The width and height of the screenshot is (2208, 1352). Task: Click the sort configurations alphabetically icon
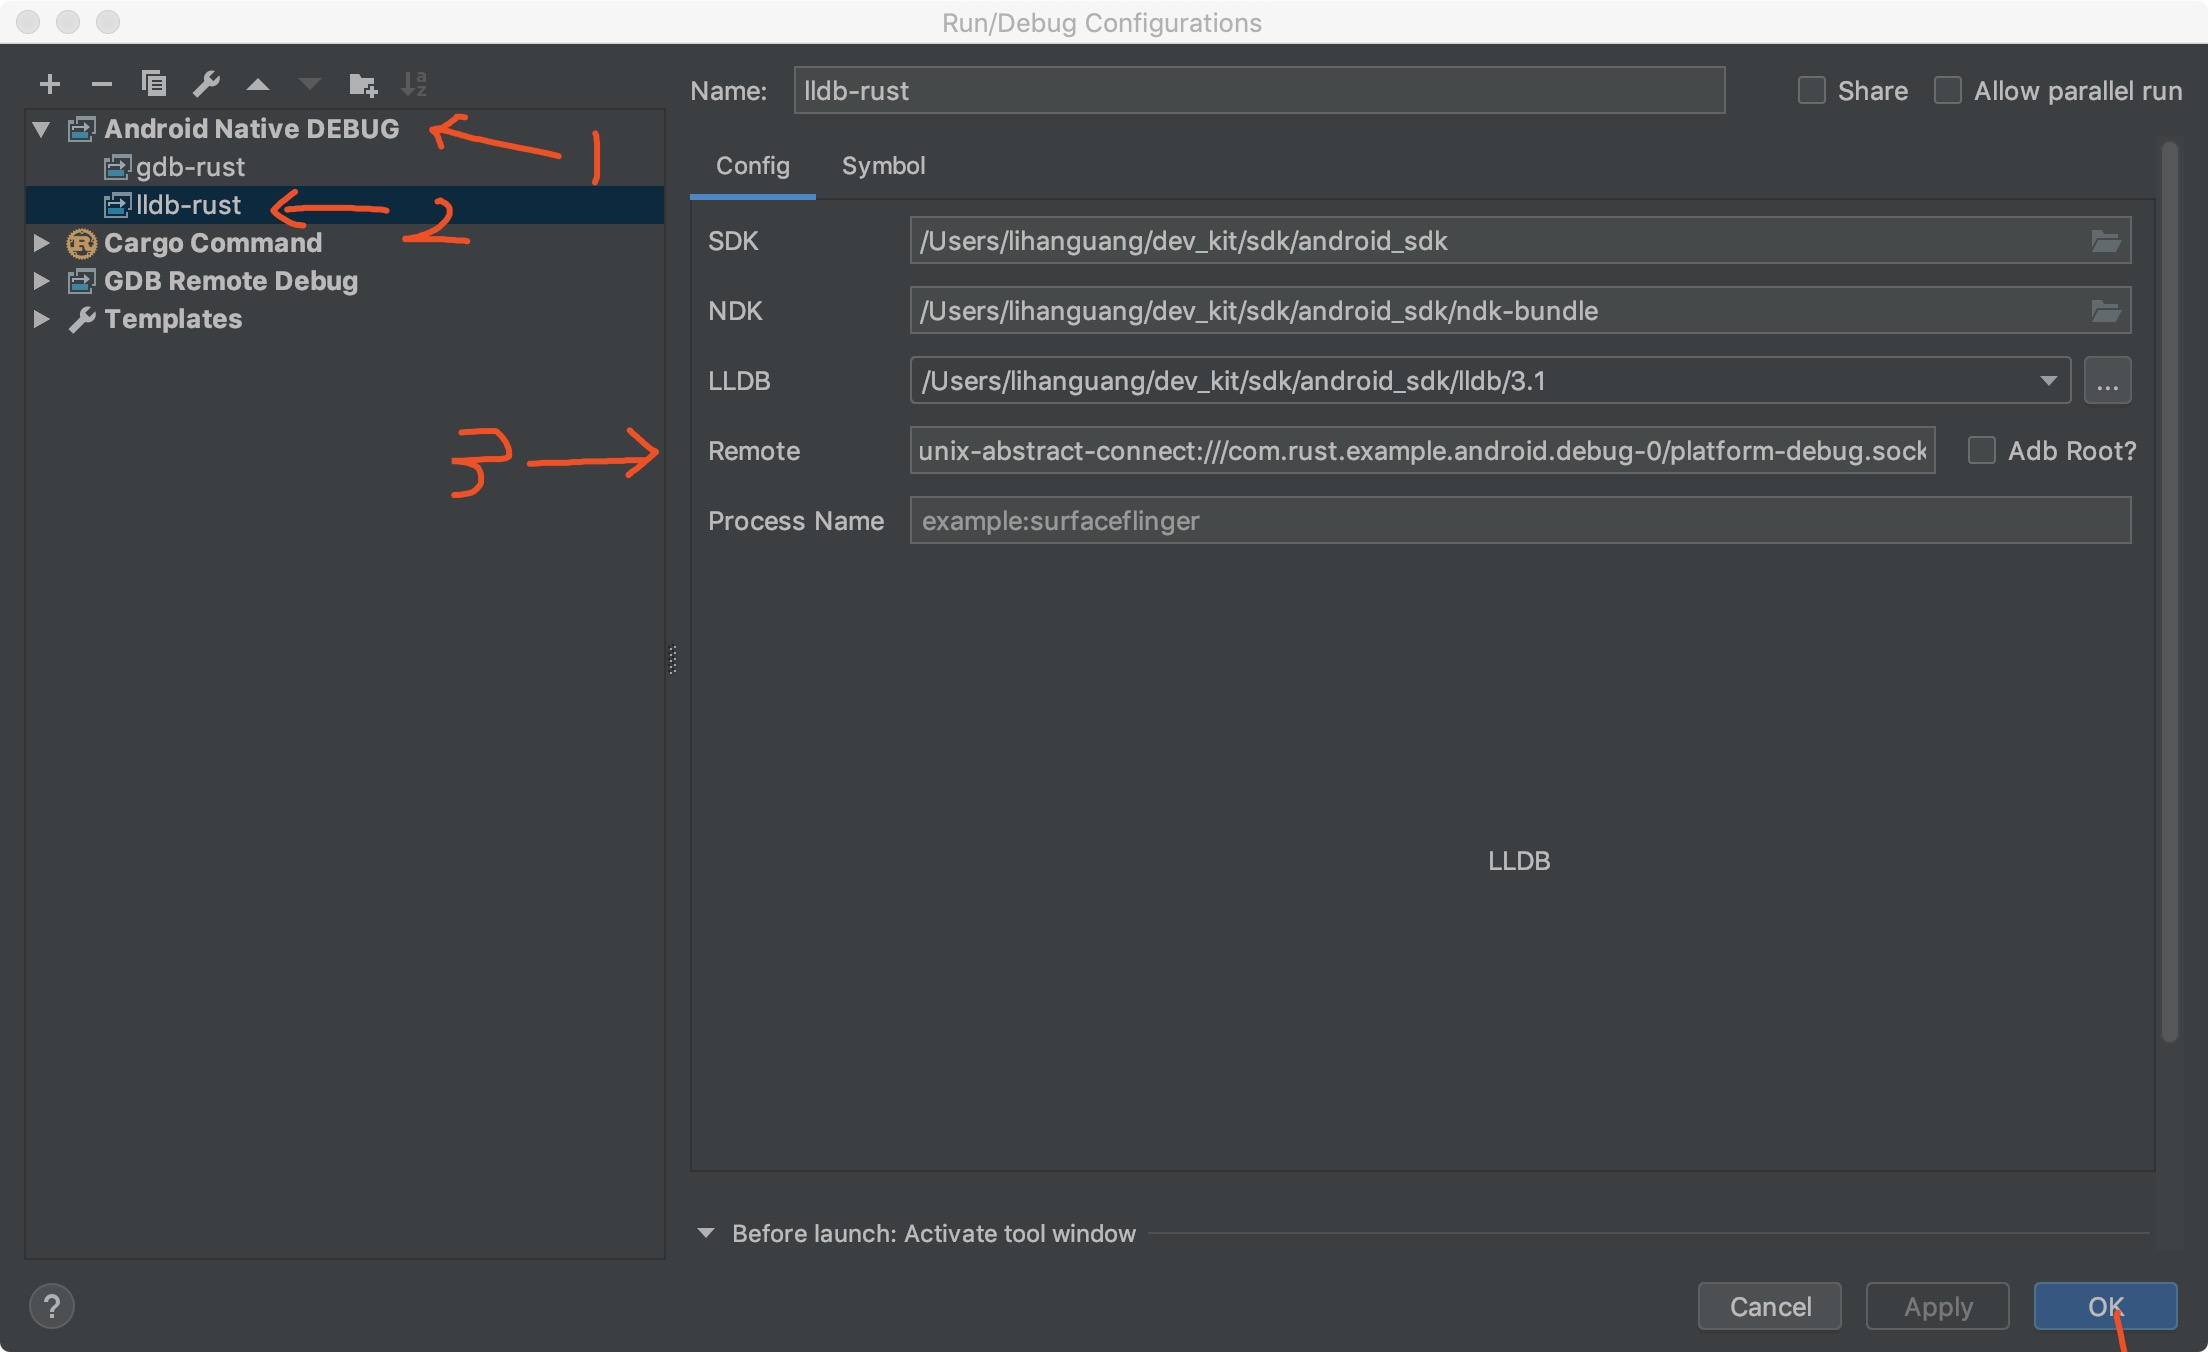(413, 84)
